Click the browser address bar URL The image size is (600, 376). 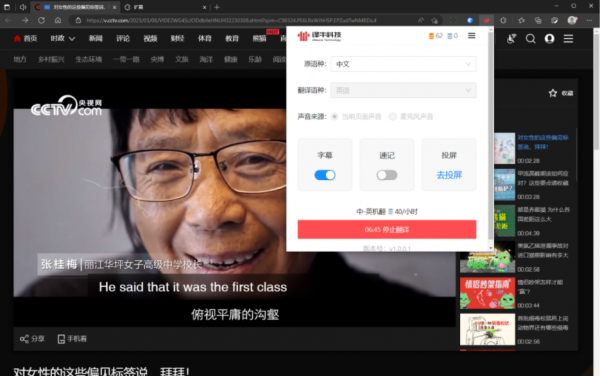[231, 20]
